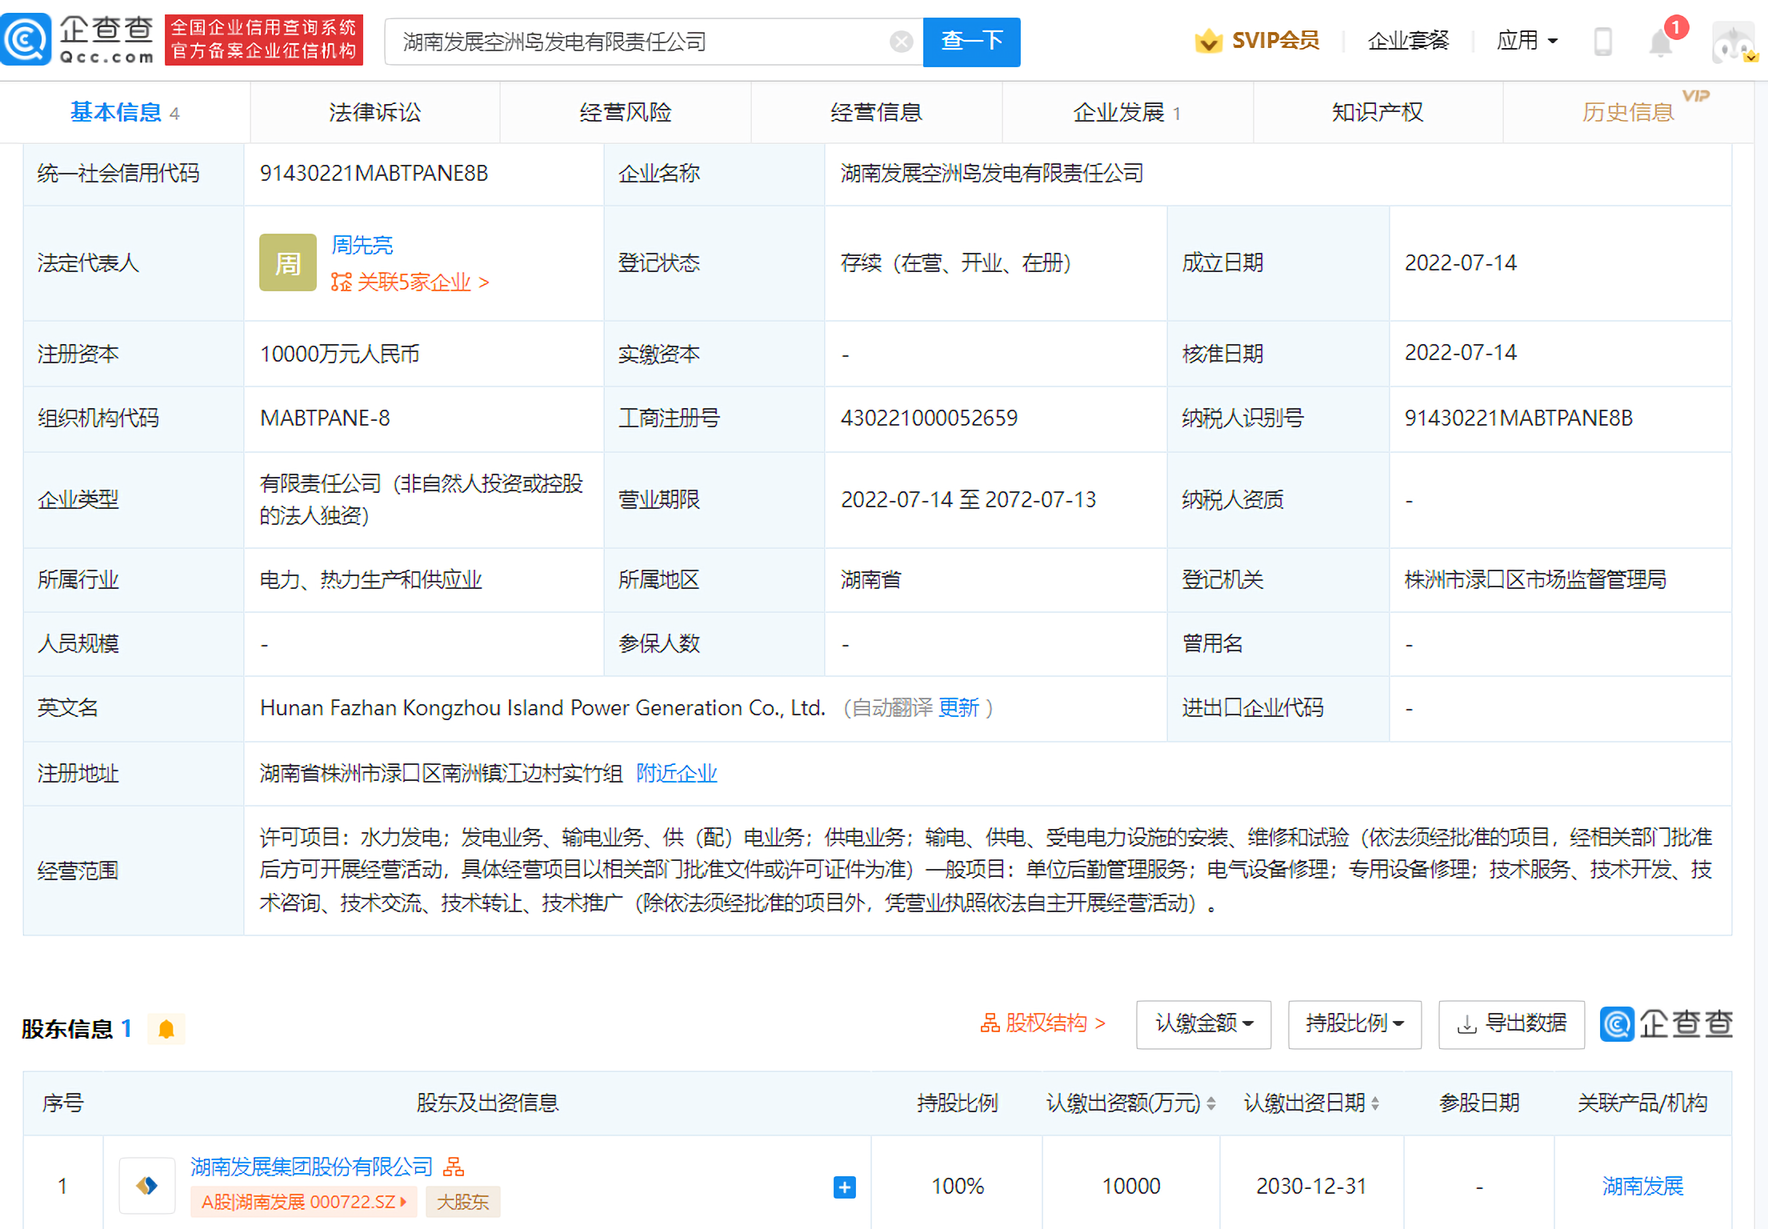The height and width of the screenshot is (1229, 1768).
Task: Click the Qcc.com logo icon
Action: pos(26,40)
